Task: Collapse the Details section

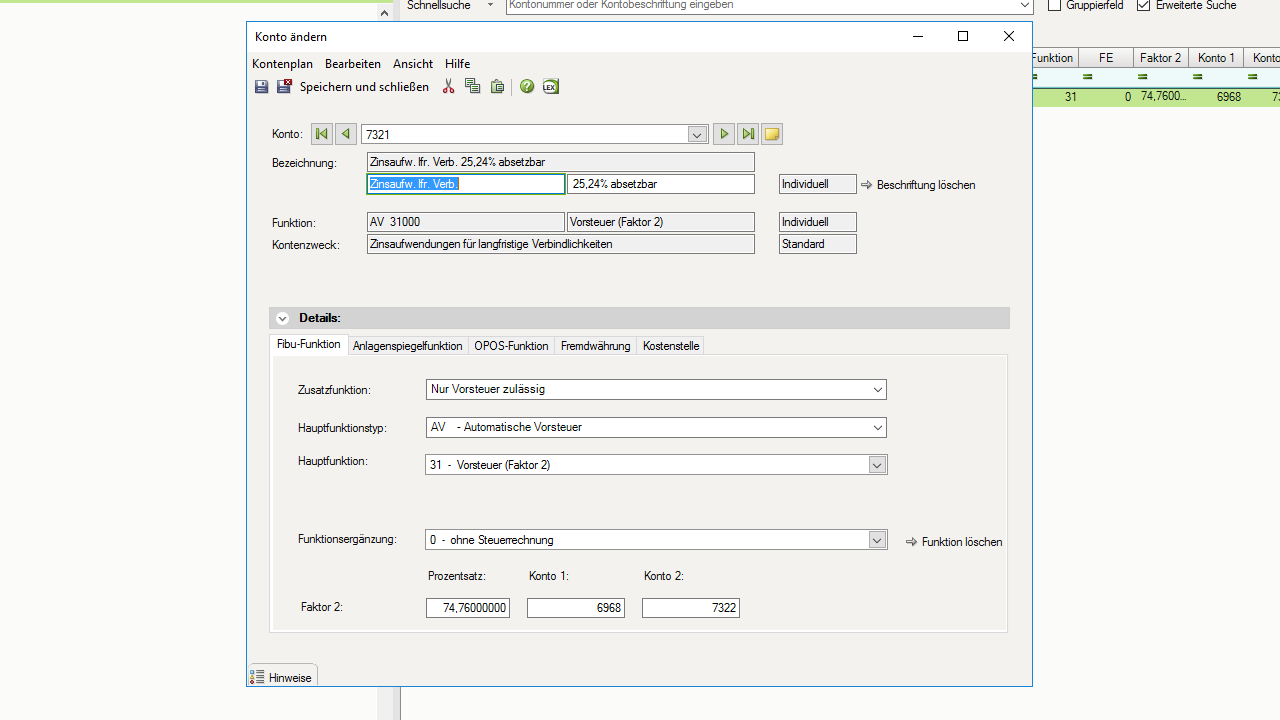Action: pos(283,318)
